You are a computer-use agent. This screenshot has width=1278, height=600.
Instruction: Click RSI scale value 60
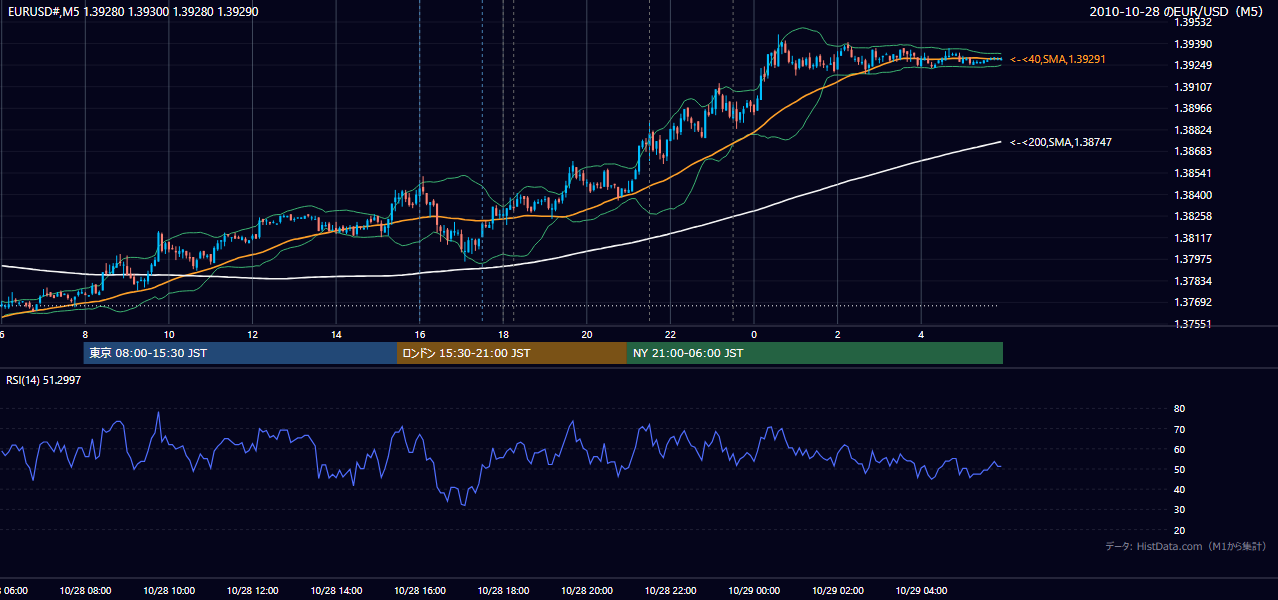click(x=1179, y=449)
